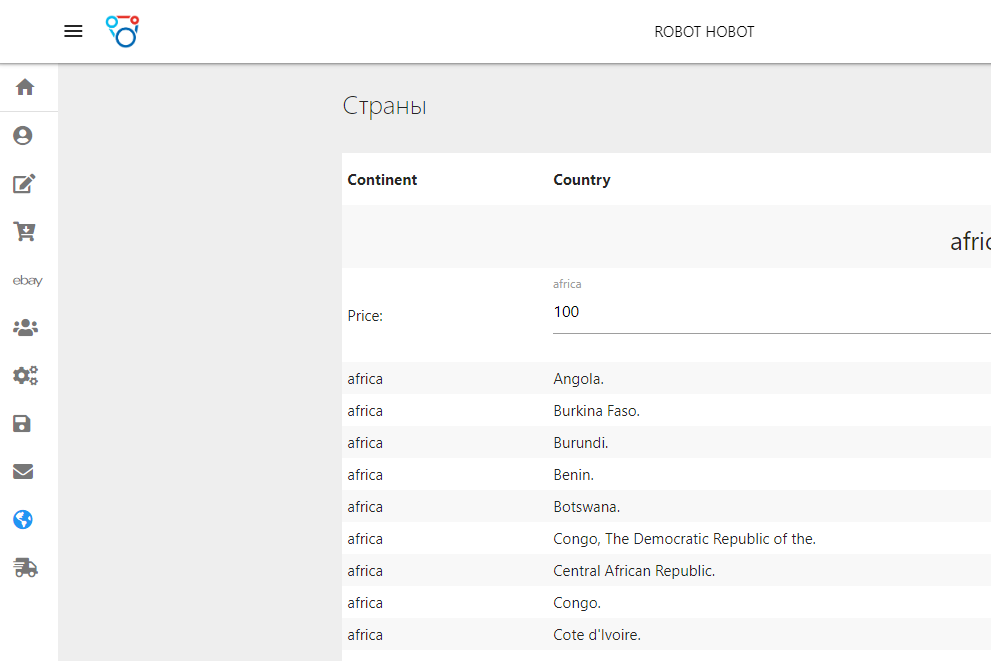This screenshot has height=661, width=991.
Task: Click the Robot Hobot logo
Action: (122, 31)
